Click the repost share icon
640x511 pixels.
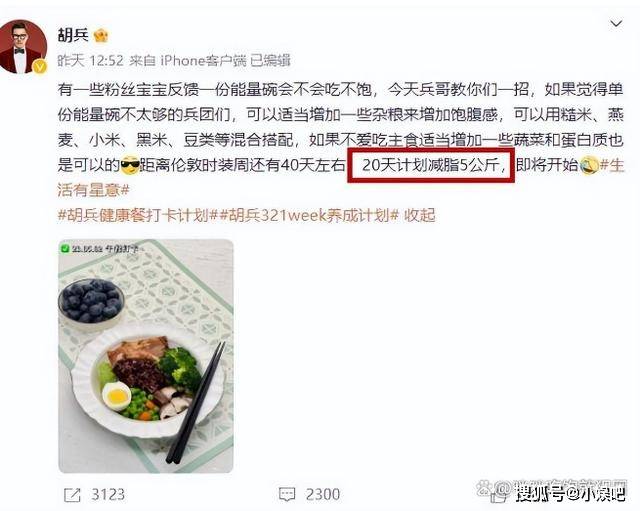[73, 495]
